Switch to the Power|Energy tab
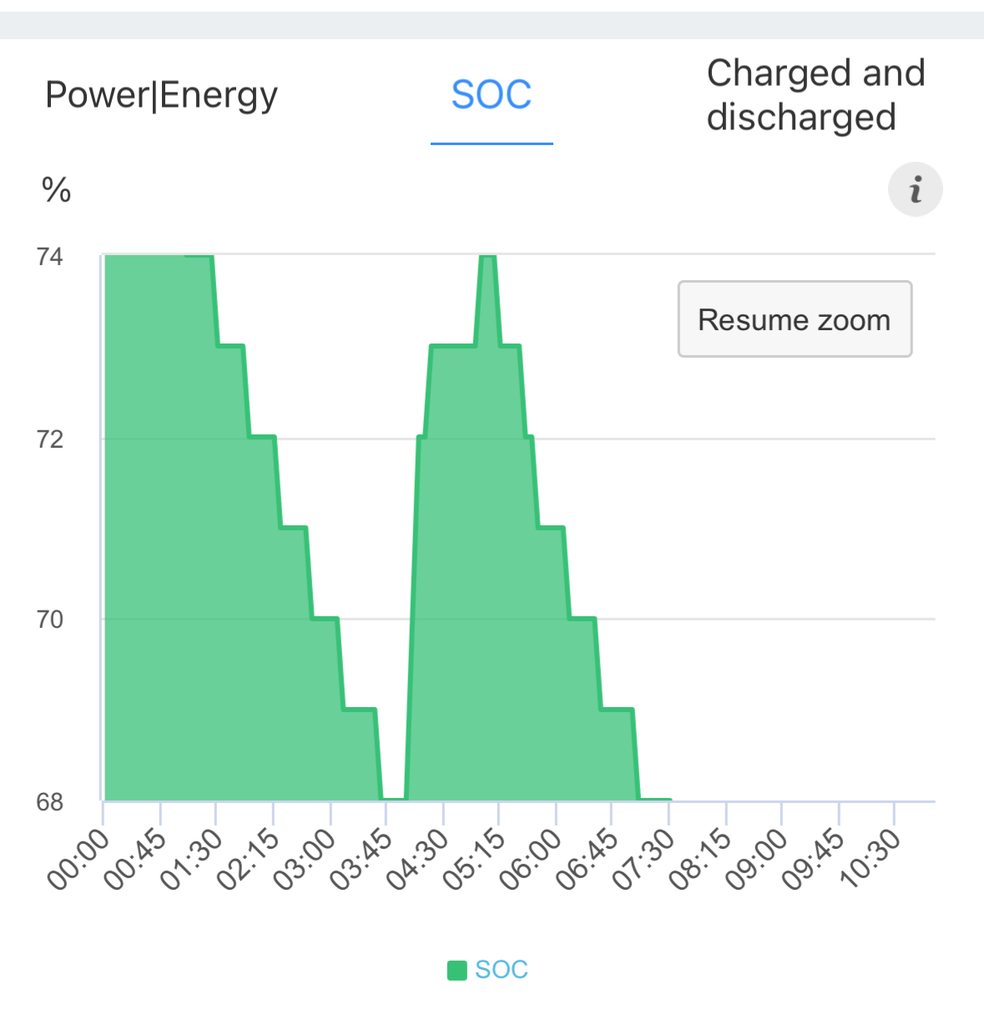This screenshot has height=1024, width=984. tap(161, 96)
